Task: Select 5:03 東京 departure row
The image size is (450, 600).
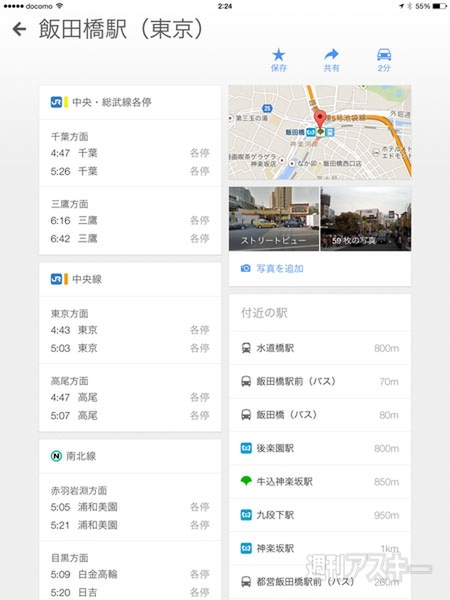Action: tap(130, 348)
